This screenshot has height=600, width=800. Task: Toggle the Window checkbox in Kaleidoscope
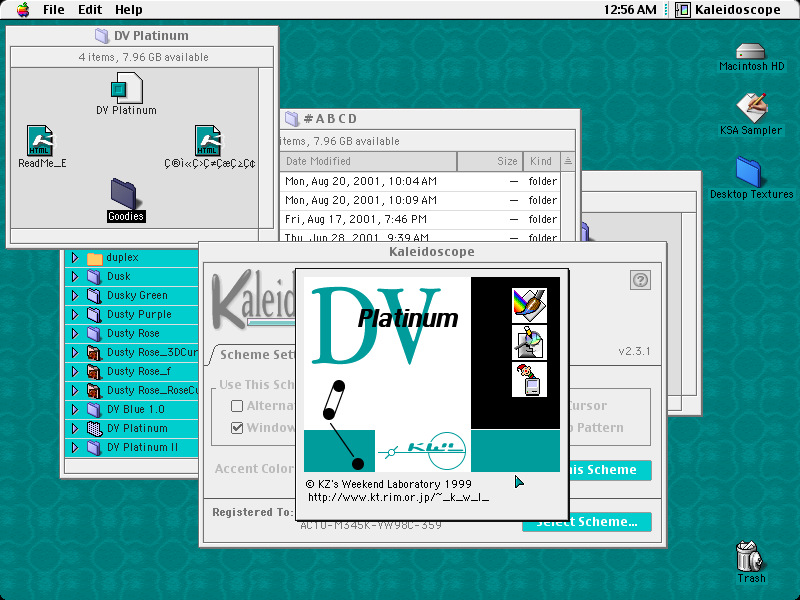click(237, 428)
